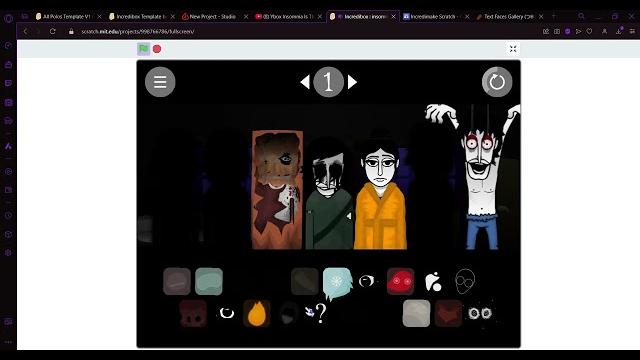Select the dark hooded head sound icon
The image size is (640, 360).
289,313
